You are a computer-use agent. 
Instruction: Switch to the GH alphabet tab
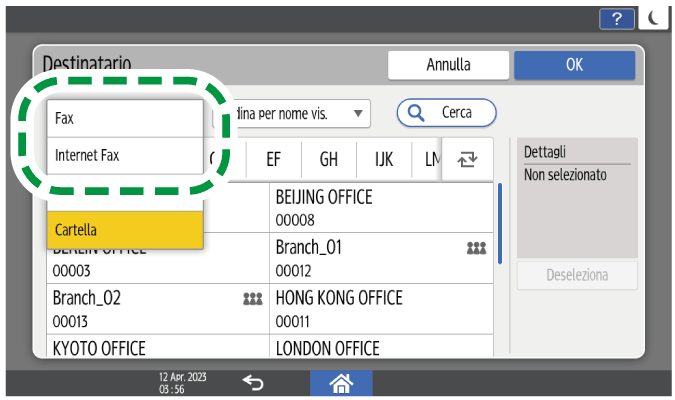[x=328, y=159]
